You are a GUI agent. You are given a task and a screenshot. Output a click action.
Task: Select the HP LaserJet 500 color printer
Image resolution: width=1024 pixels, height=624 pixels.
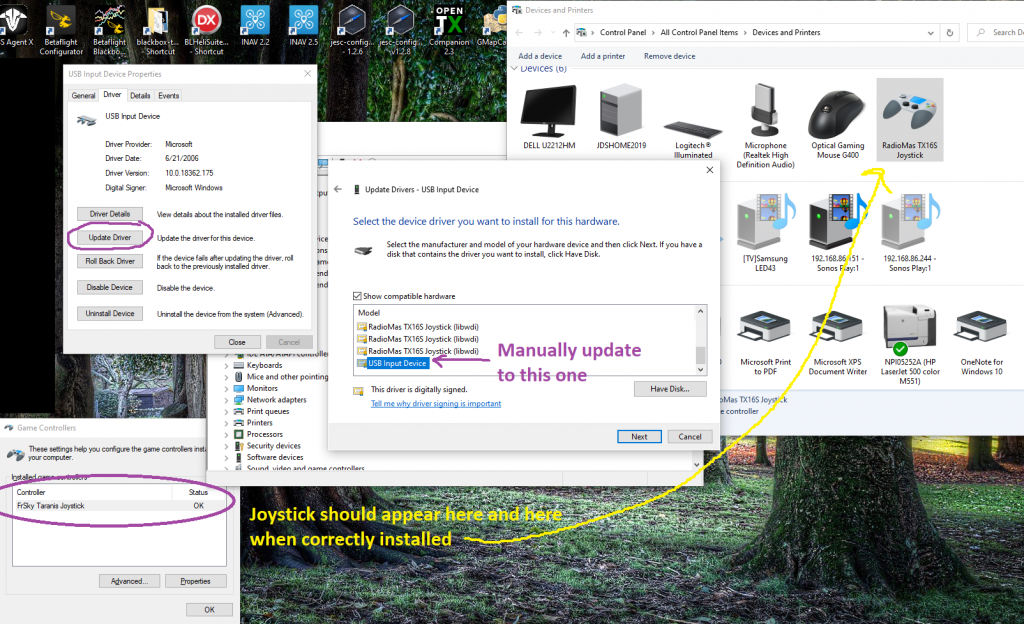pyautogui.click(x=910, y=345)
